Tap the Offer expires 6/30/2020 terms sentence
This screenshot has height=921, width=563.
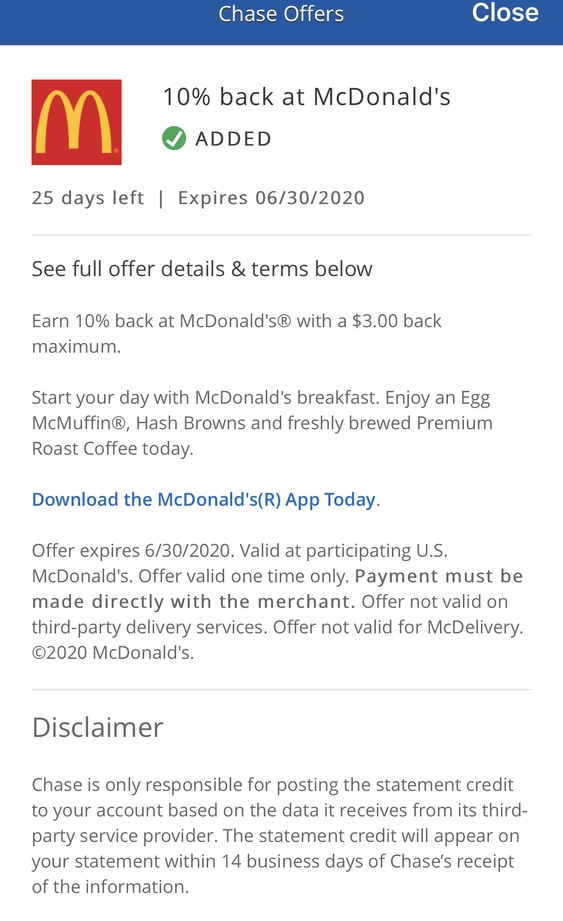132,550
